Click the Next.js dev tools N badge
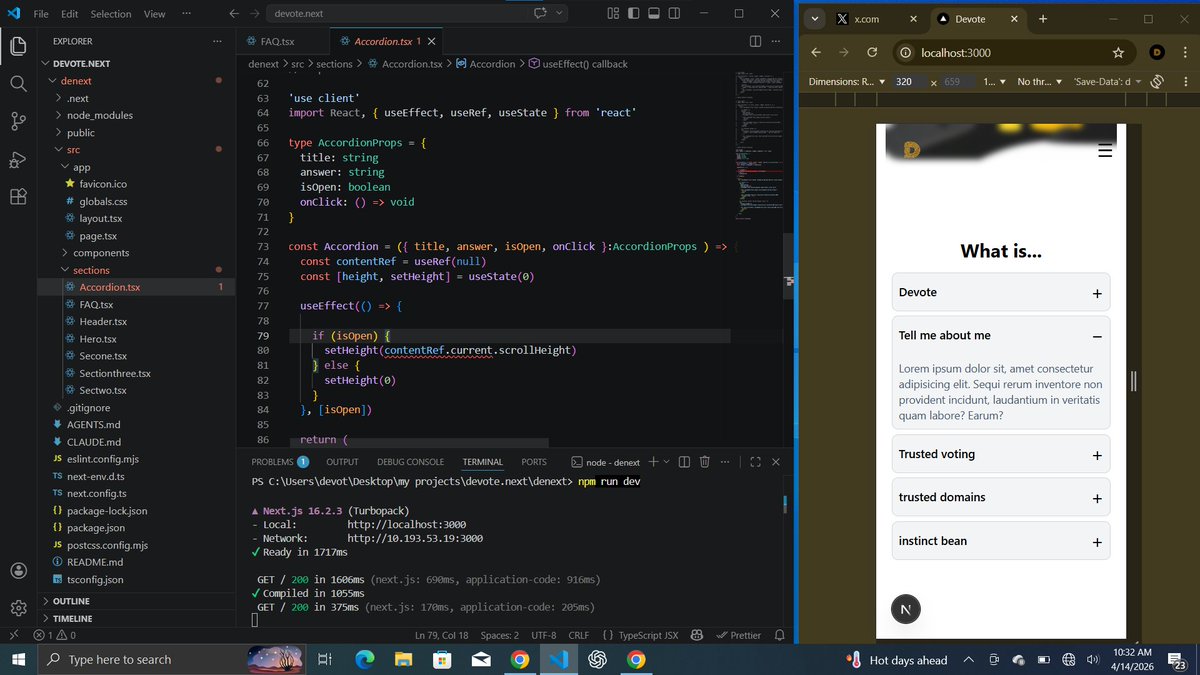The image size is (1200, 675). coord(905,609)
